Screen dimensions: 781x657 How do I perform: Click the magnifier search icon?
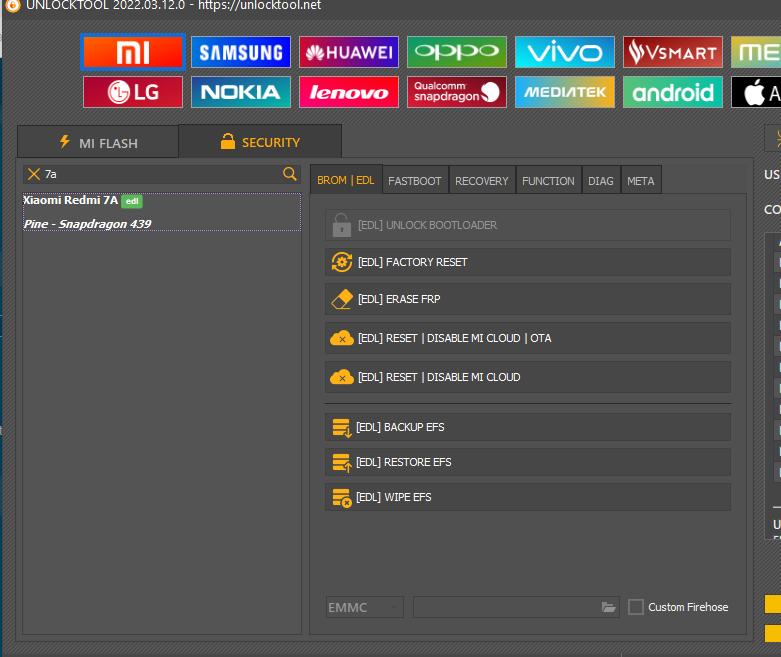[x=289, y=173]
